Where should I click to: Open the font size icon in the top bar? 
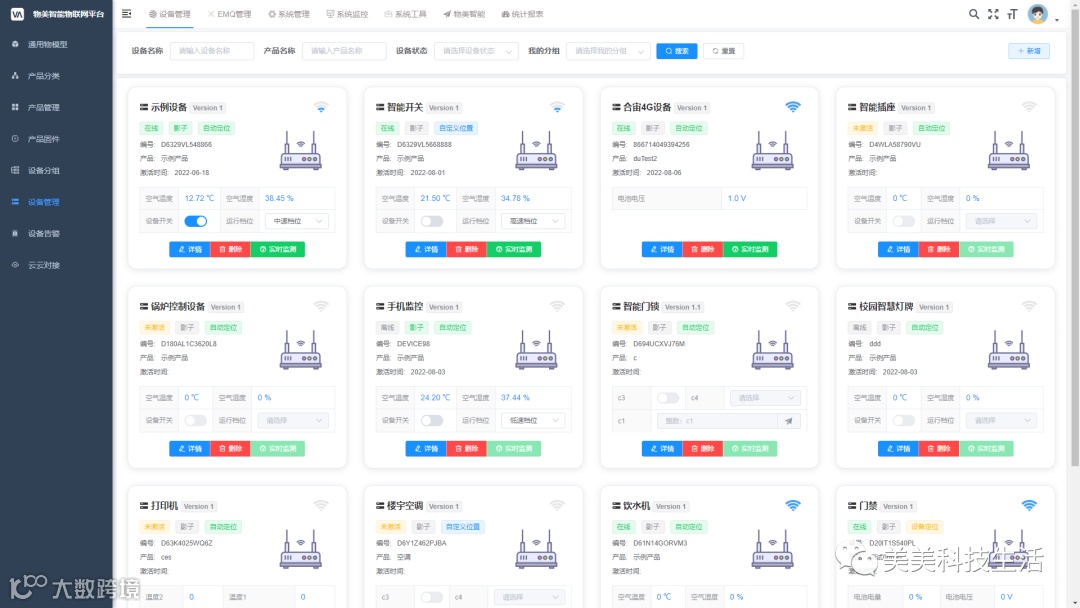(1012, 14)
